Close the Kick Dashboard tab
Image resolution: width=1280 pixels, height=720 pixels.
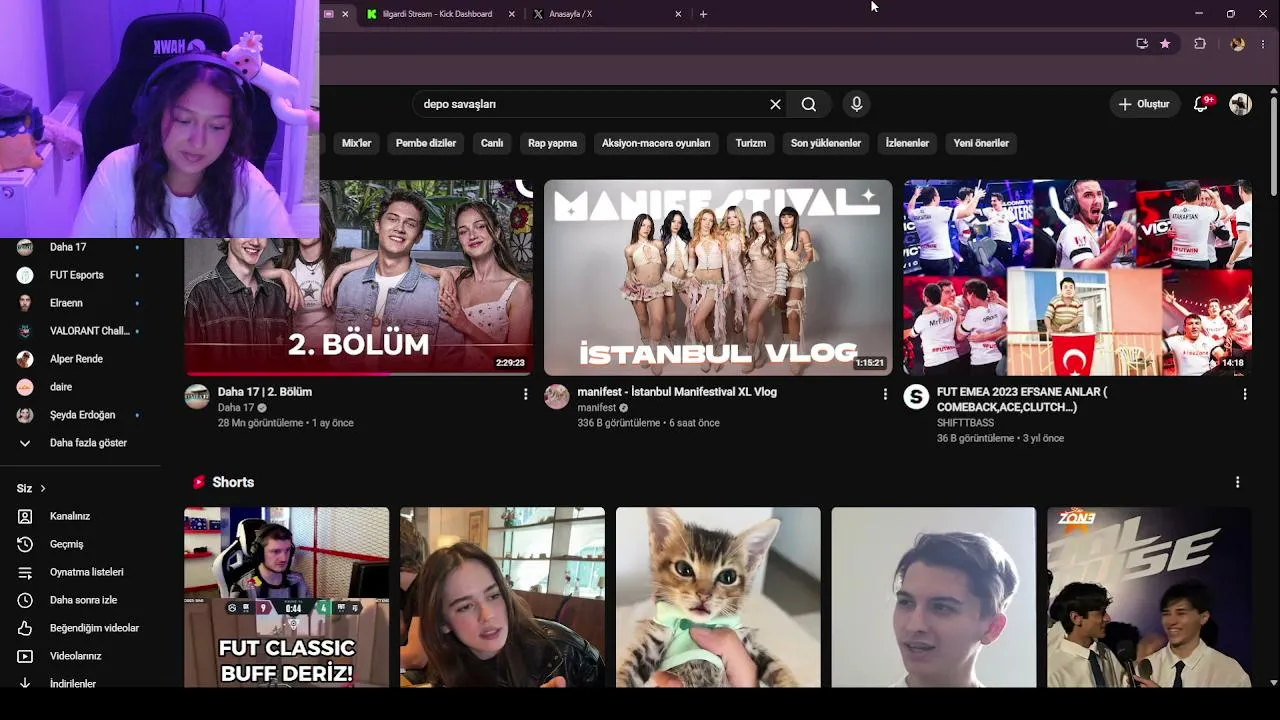pyautogui.click(x=512, y=14)
